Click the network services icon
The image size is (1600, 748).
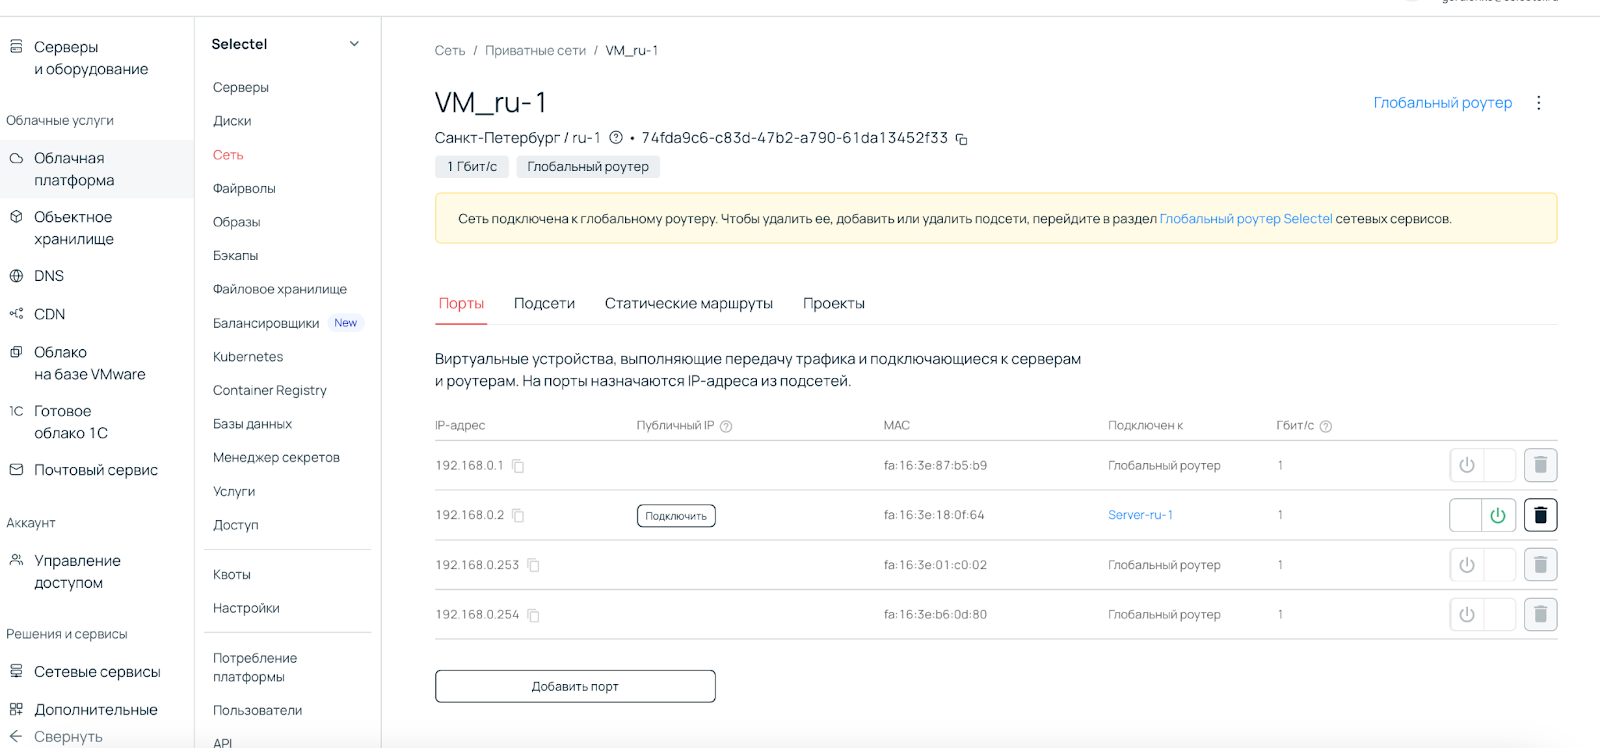(16, 671)
